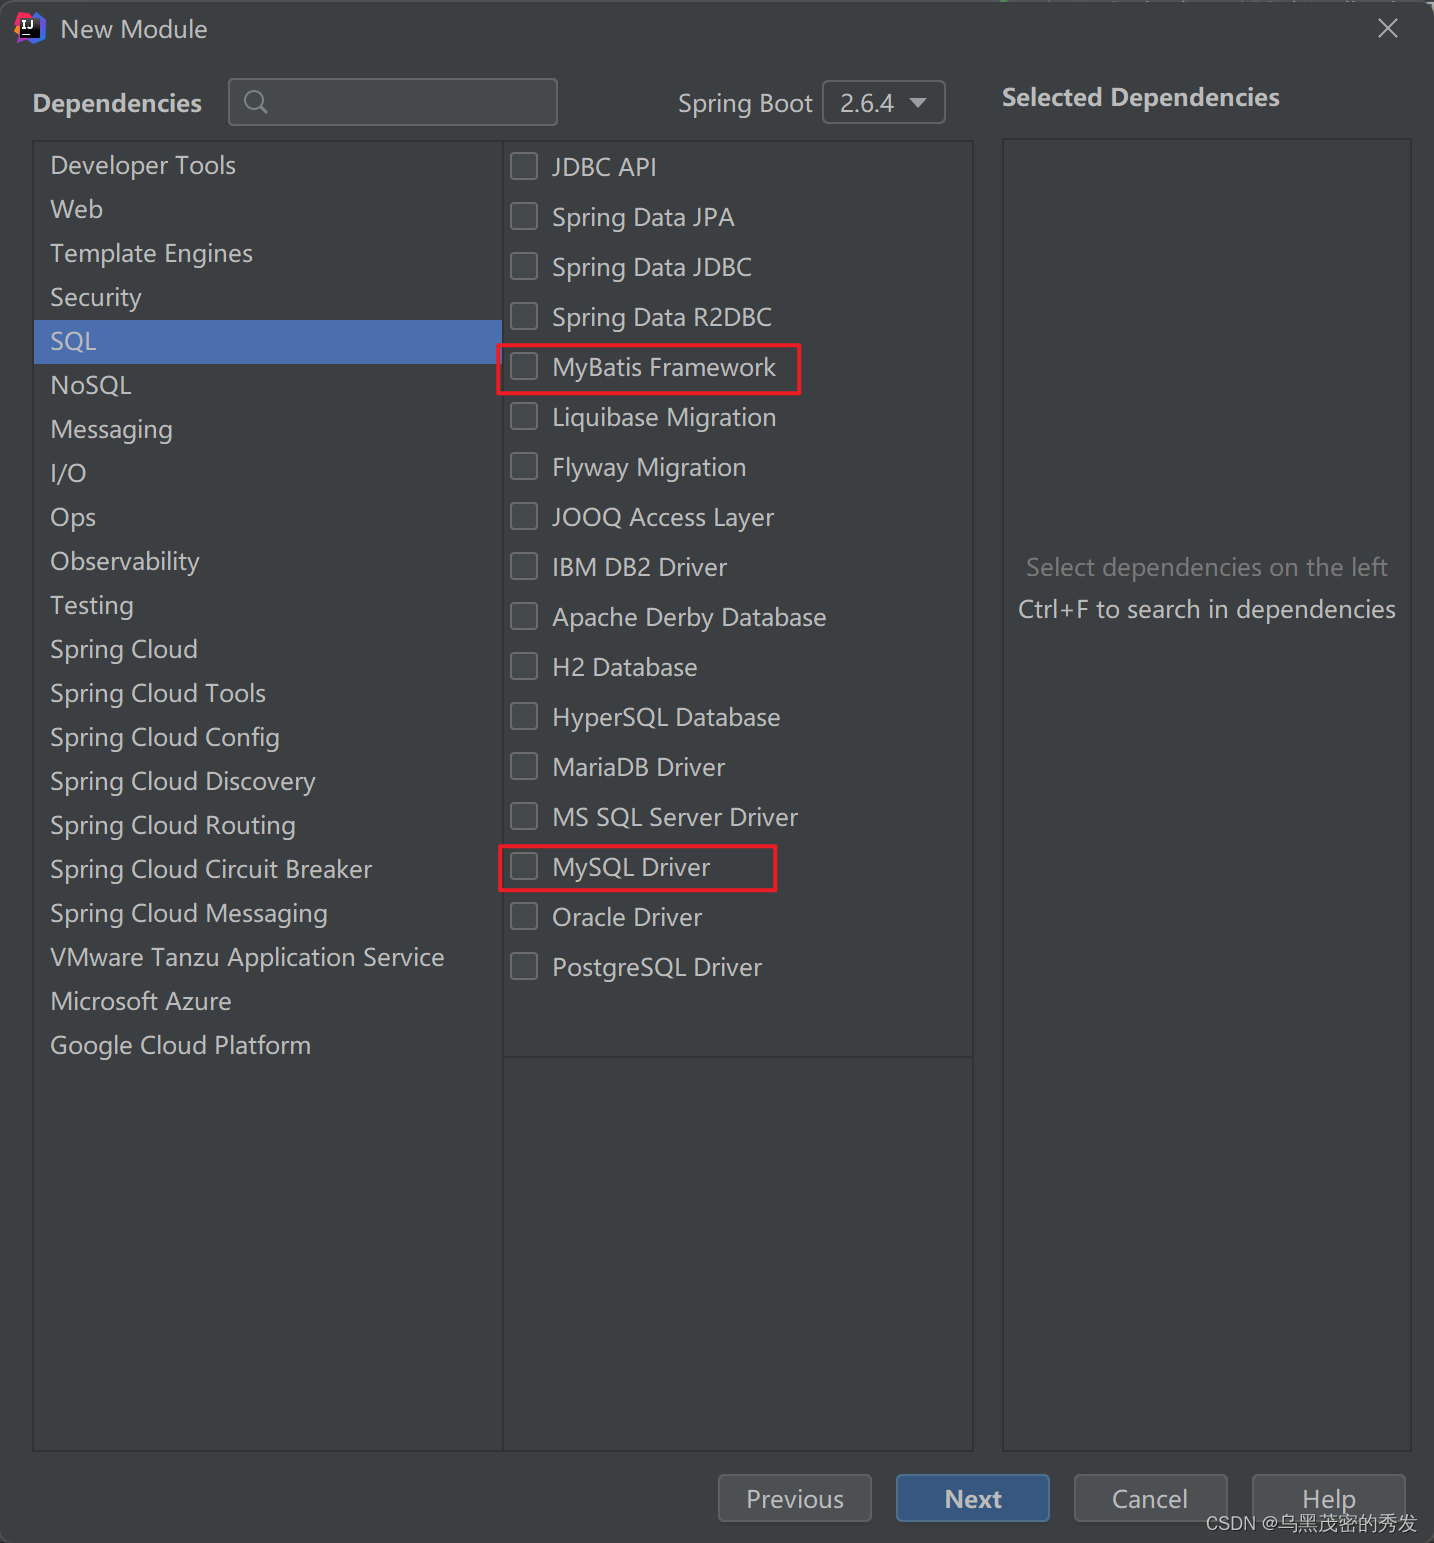Select HyperSQL Database checkbox
1434x1543 pixels.
(524, 716)
